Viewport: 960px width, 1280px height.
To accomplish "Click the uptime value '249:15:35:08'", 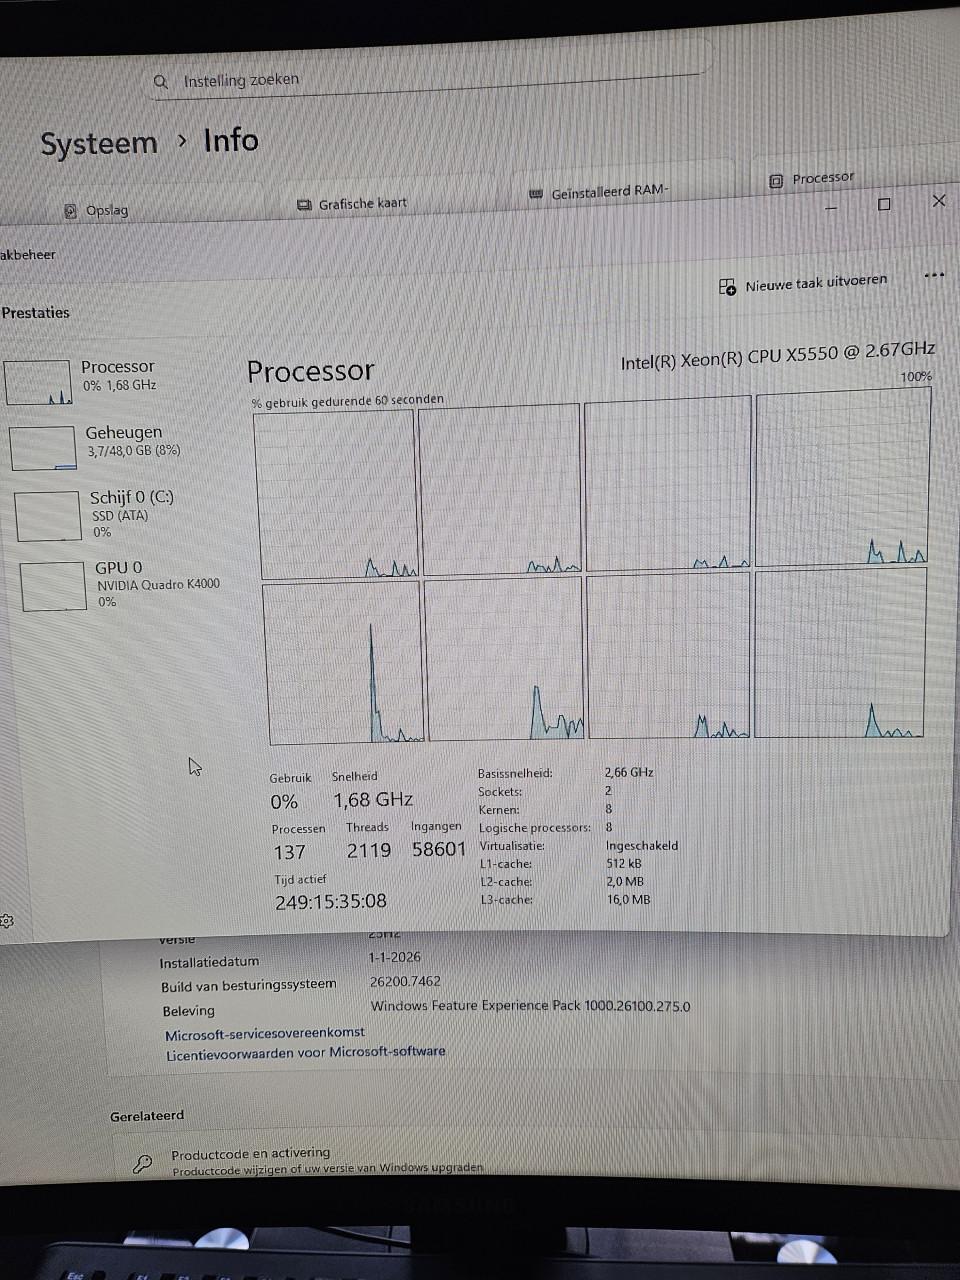I will pyautogui.click(x=331, y=901).
